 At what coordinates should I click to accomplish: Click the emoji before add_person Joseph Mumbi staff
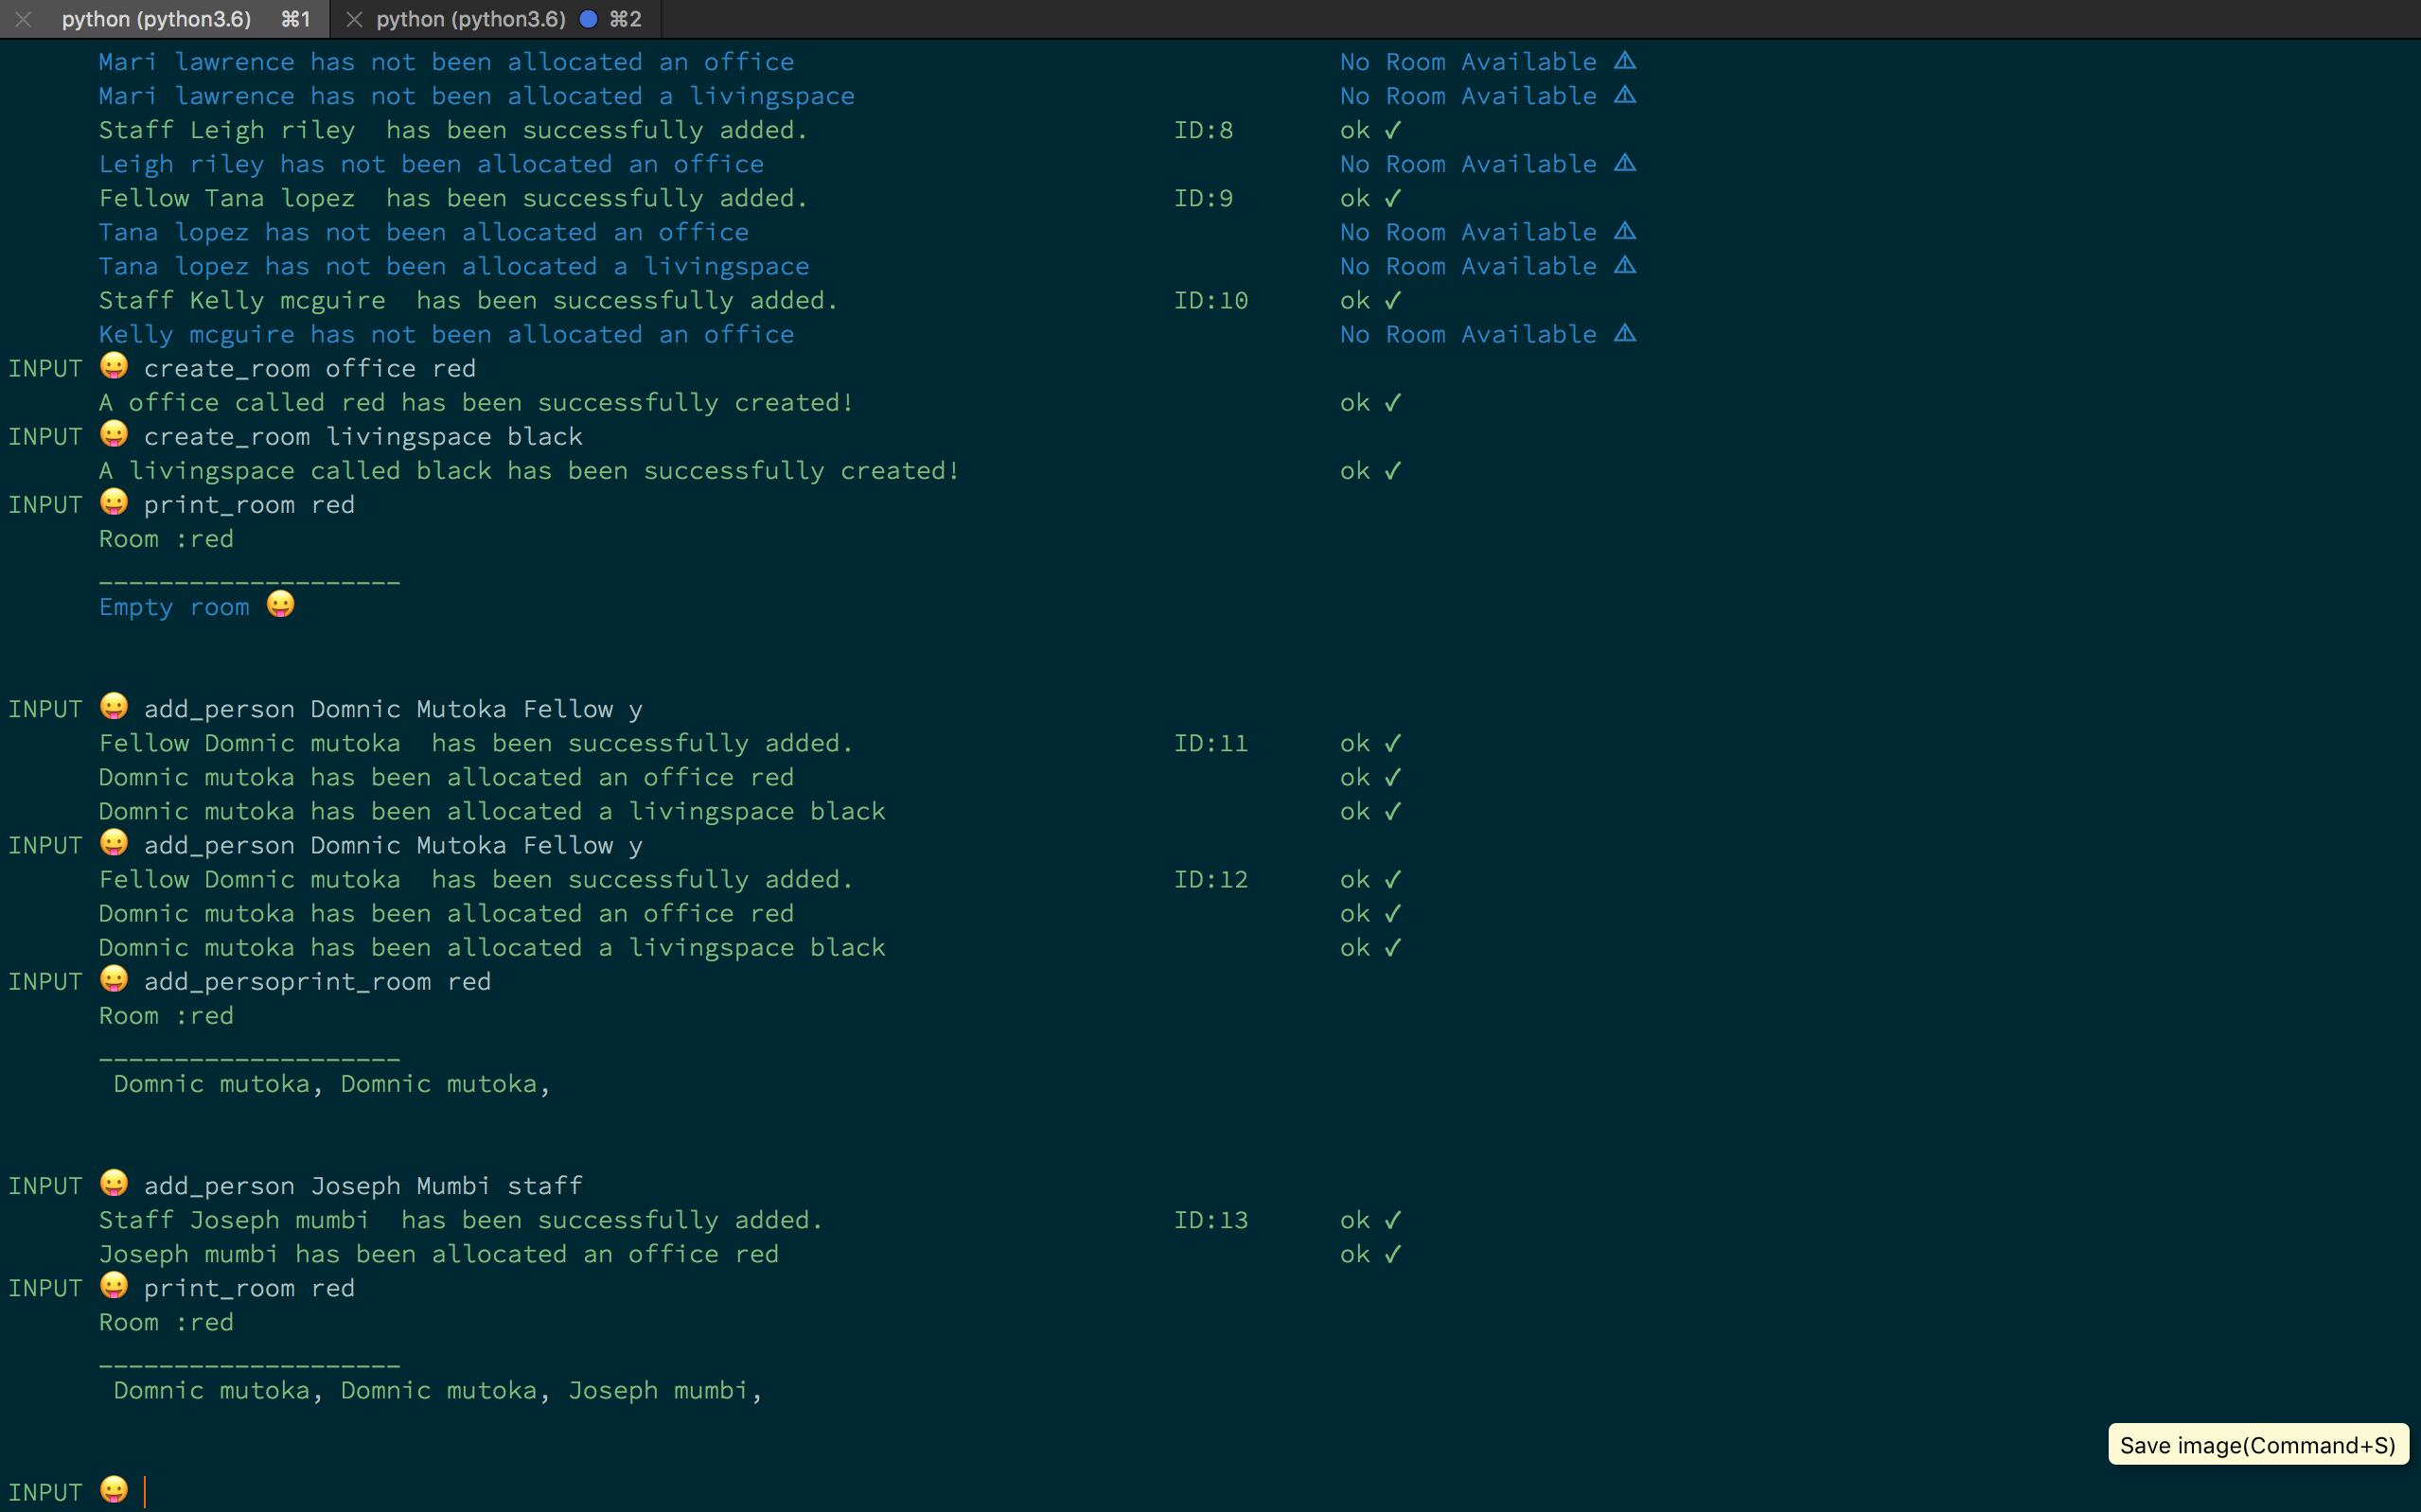[x=114, y=1183]
